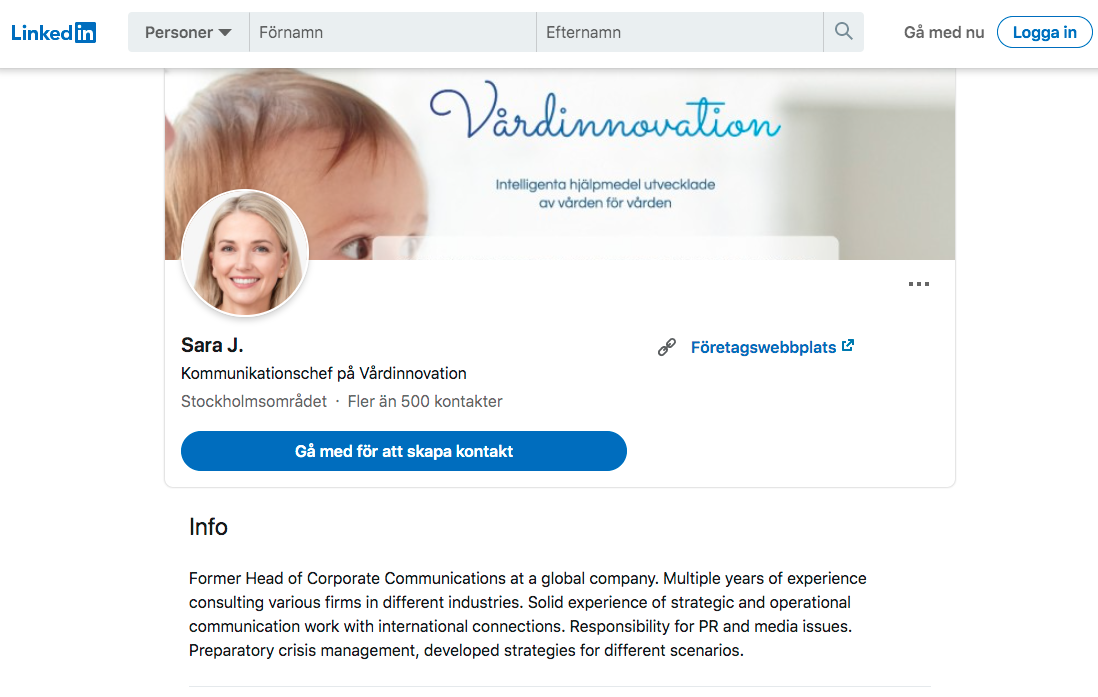Click the Förnamn input field

click(x=393, y=32)
